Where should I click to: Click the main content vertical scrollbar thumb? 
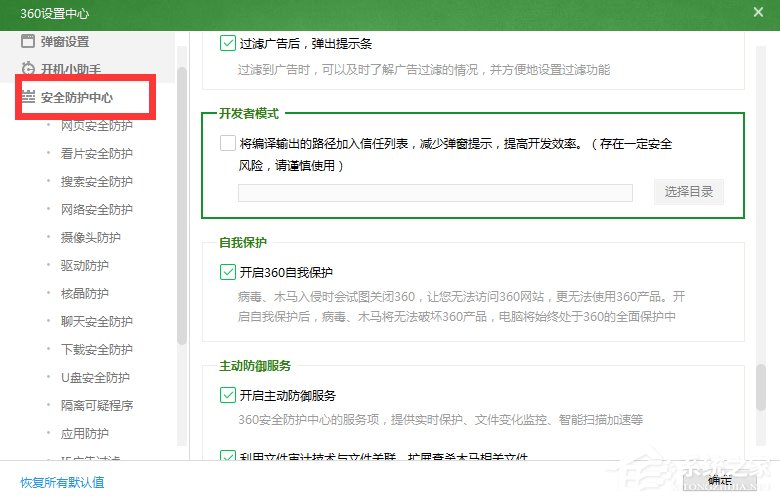tap(762, 385)
